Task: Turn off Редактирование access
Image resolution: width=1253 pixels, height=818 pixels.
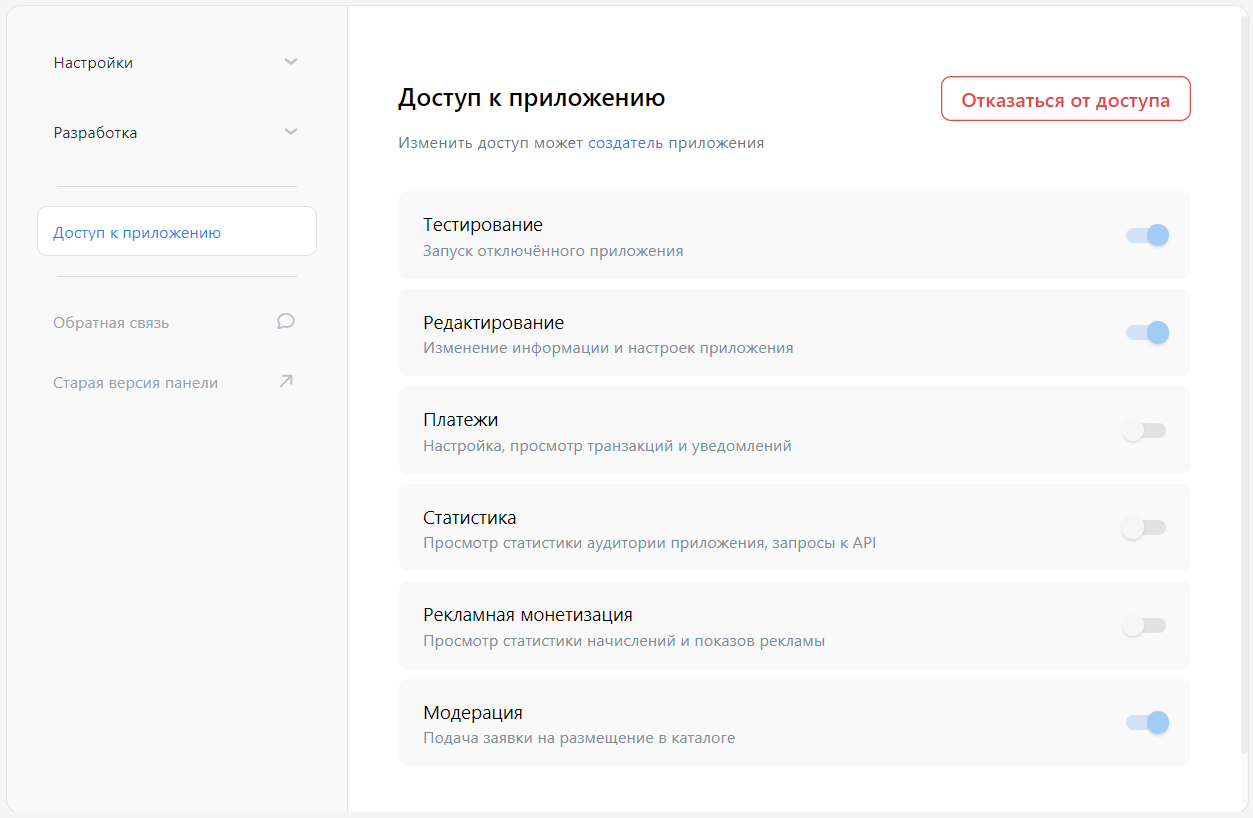Action: (x=1145, y=332)
